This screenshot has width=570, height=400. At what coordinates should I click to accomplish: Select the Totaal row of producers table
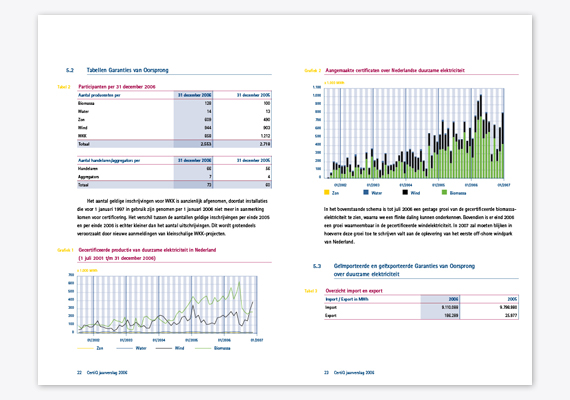click(x=174, y=144)
